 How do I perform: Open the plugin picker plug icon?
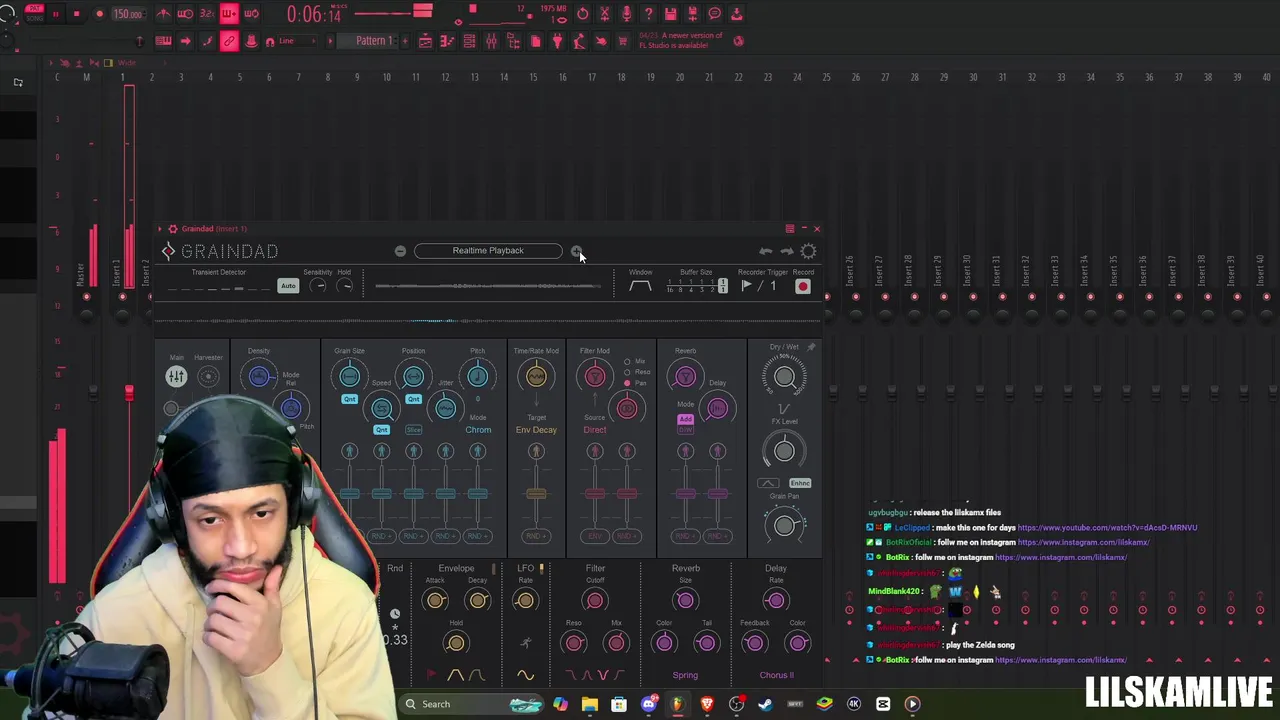click(557, 41)
